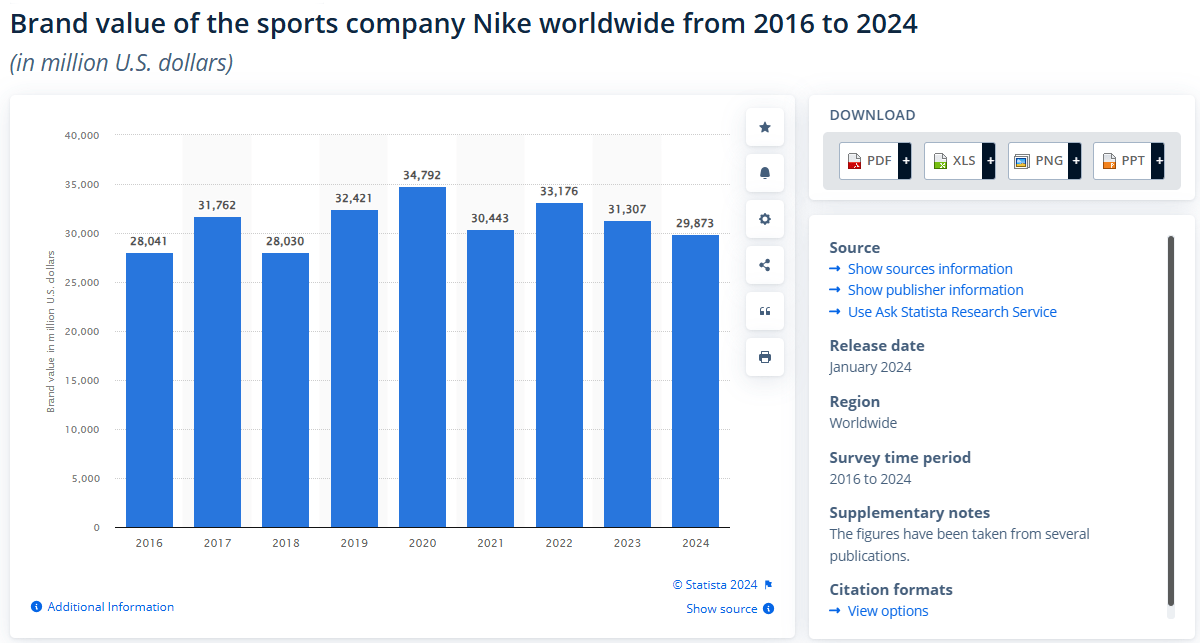
Task: Click the 2016 bar in chart
Action: click(149, 390)
